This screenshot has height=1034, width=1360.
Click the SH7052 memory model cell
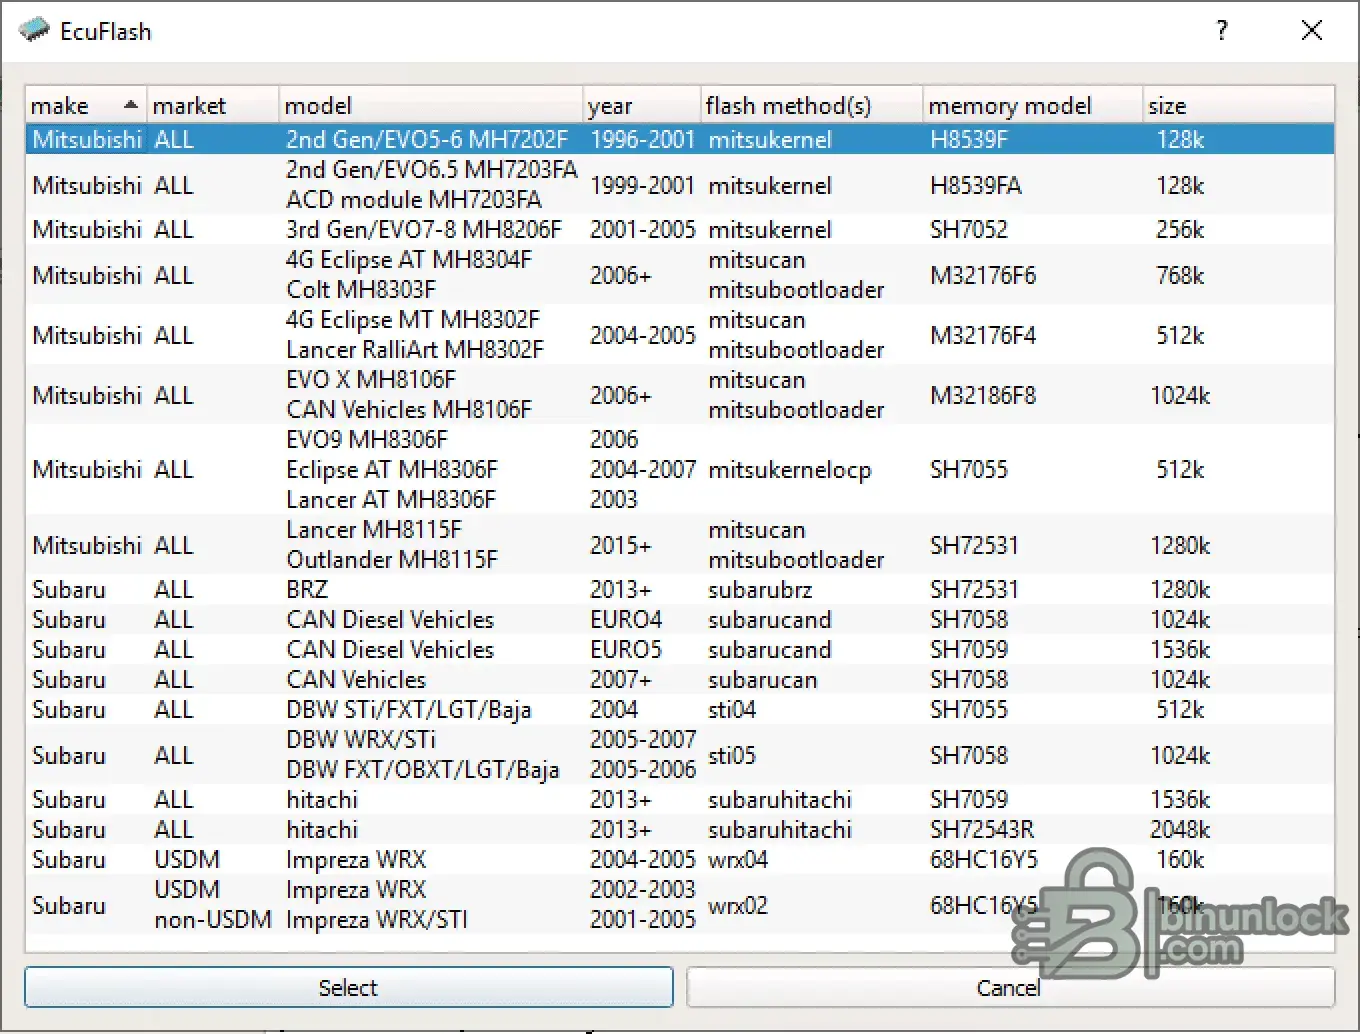tap(969, 229)
